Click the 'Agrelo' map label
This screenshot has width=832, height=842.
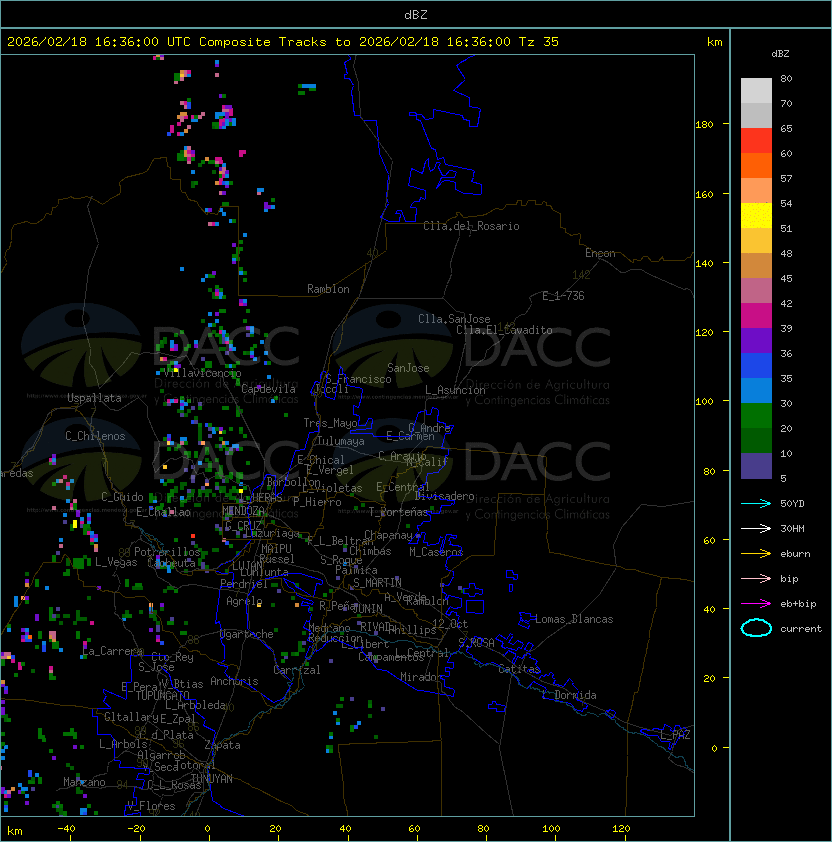(x=244, y=601)
